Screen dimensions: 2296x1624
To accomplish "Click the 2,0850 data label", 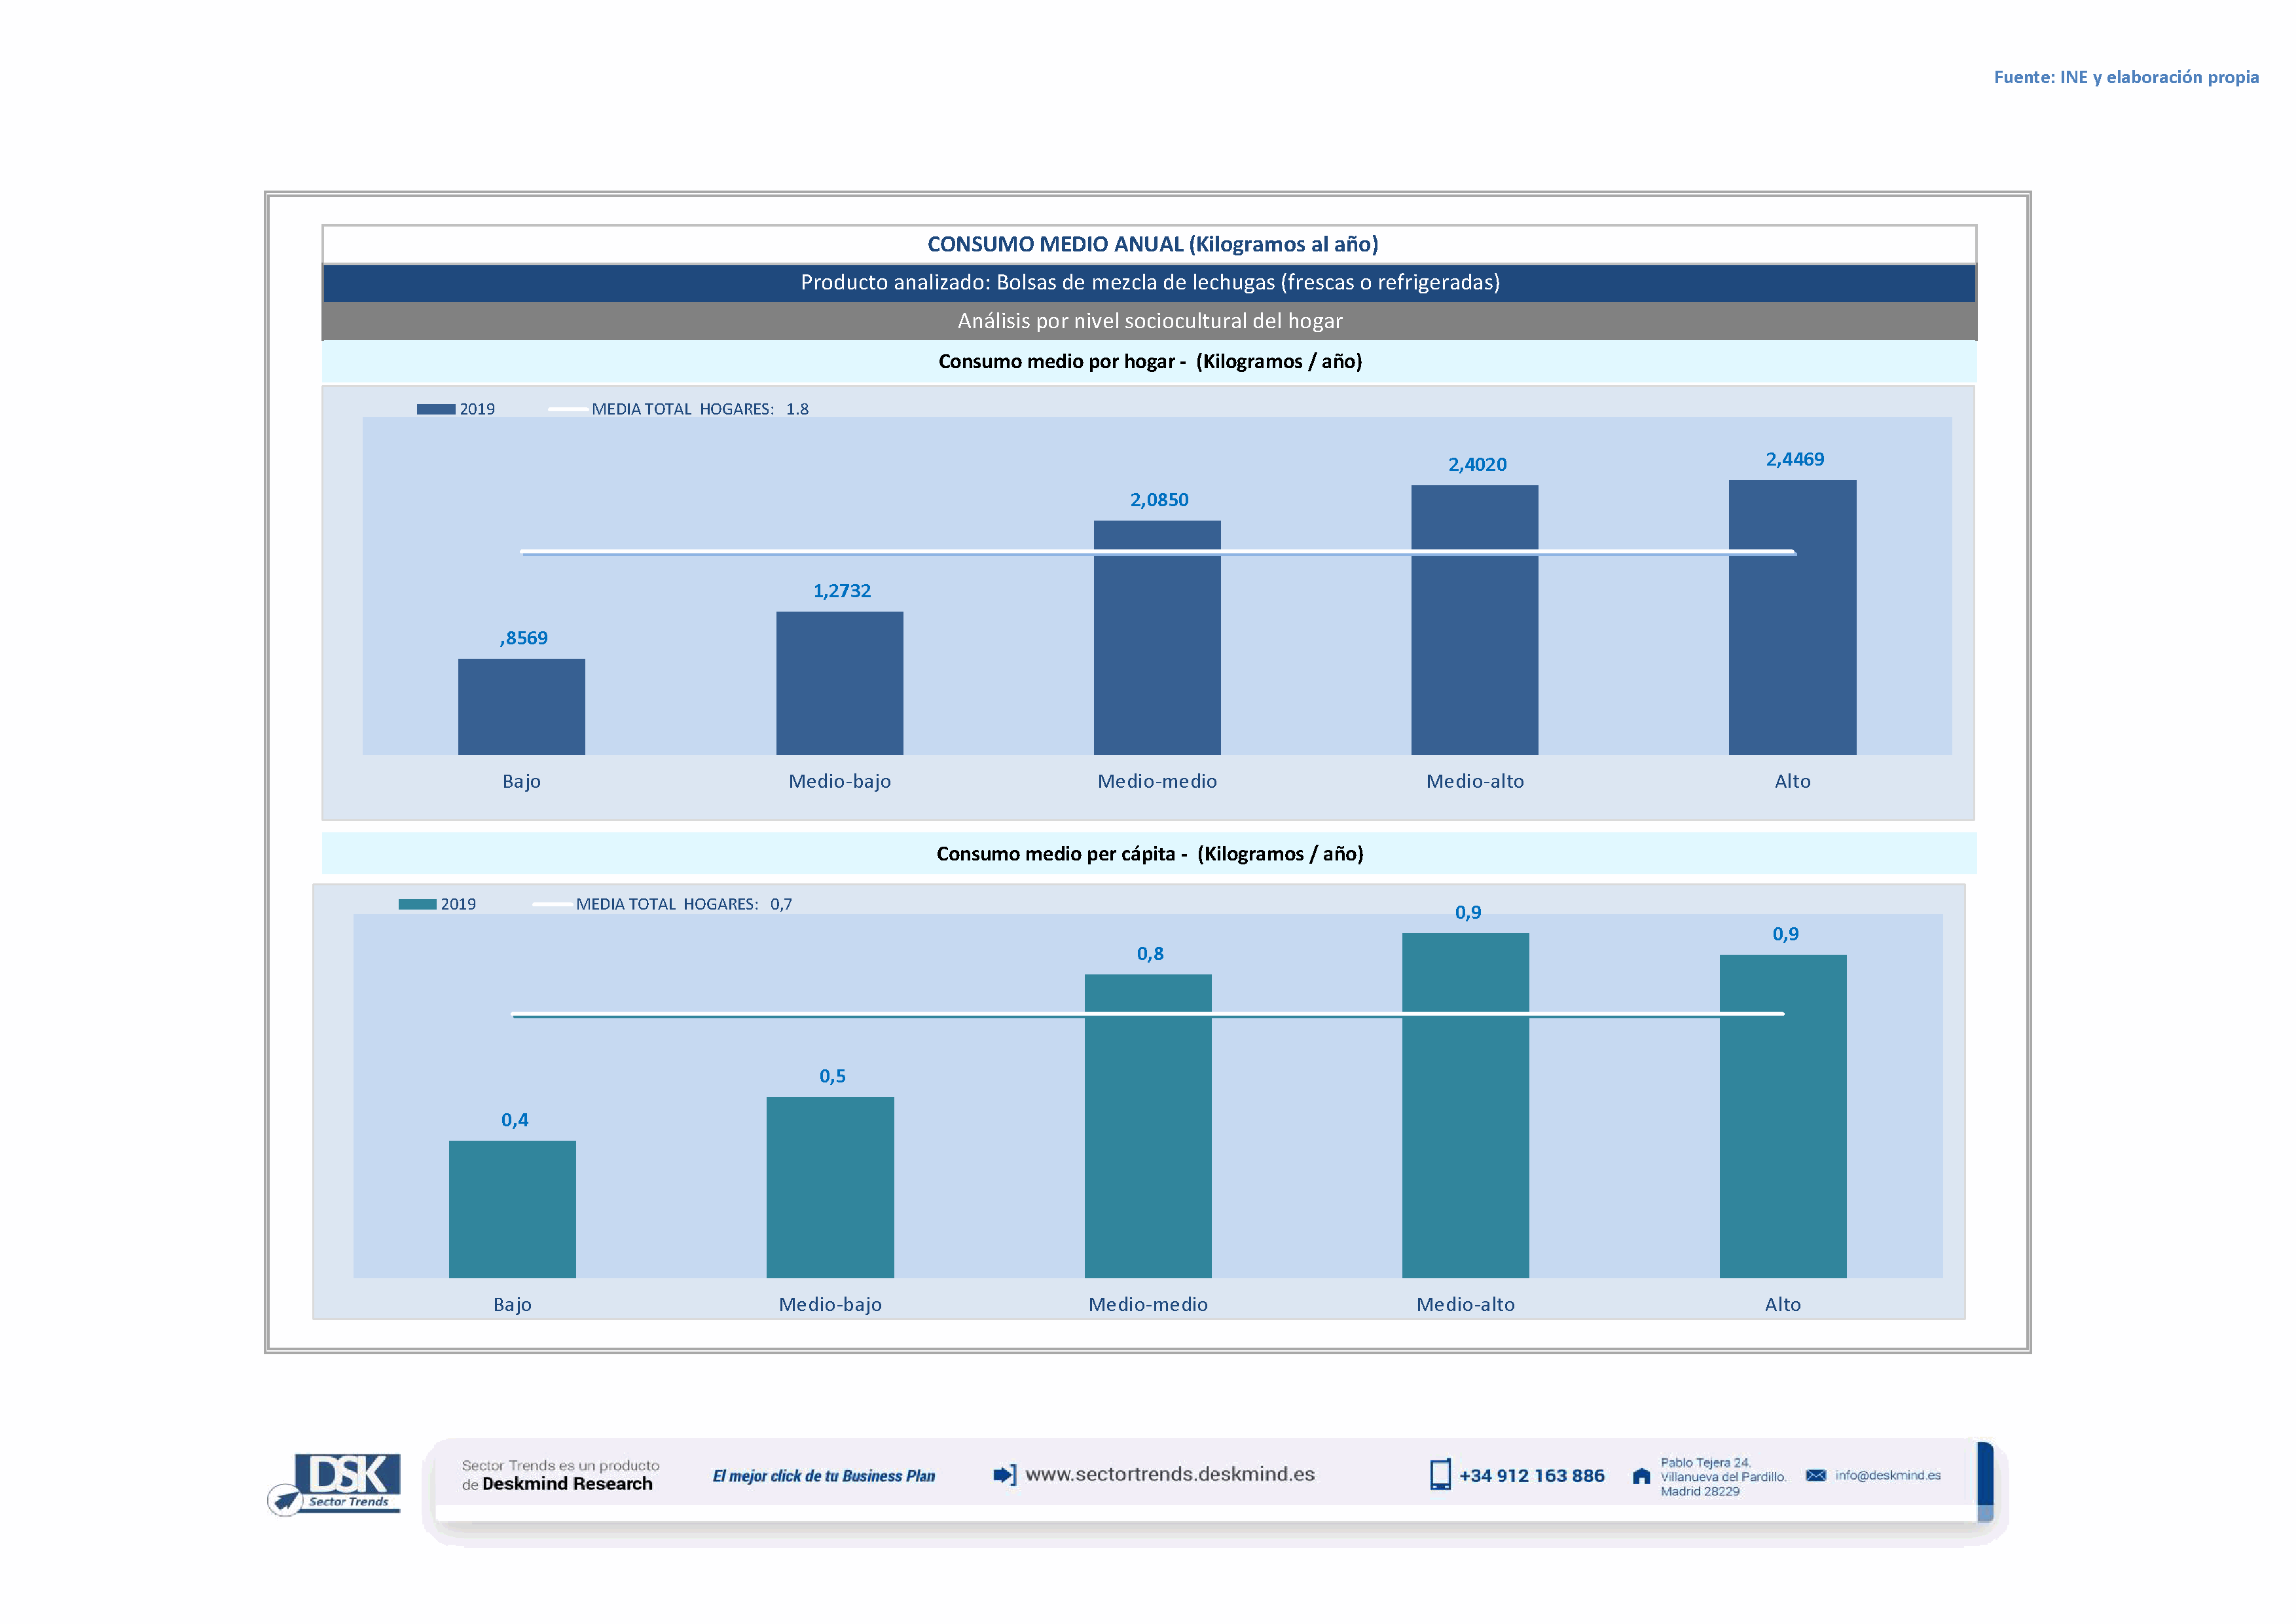I will 1159,500.
